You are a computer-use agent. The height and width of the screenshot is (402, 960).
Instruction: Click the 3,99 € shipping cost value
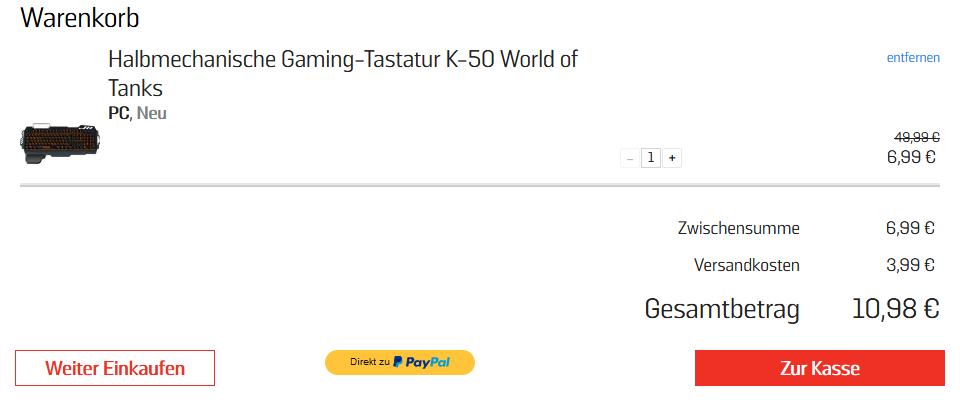click(910, 266)
